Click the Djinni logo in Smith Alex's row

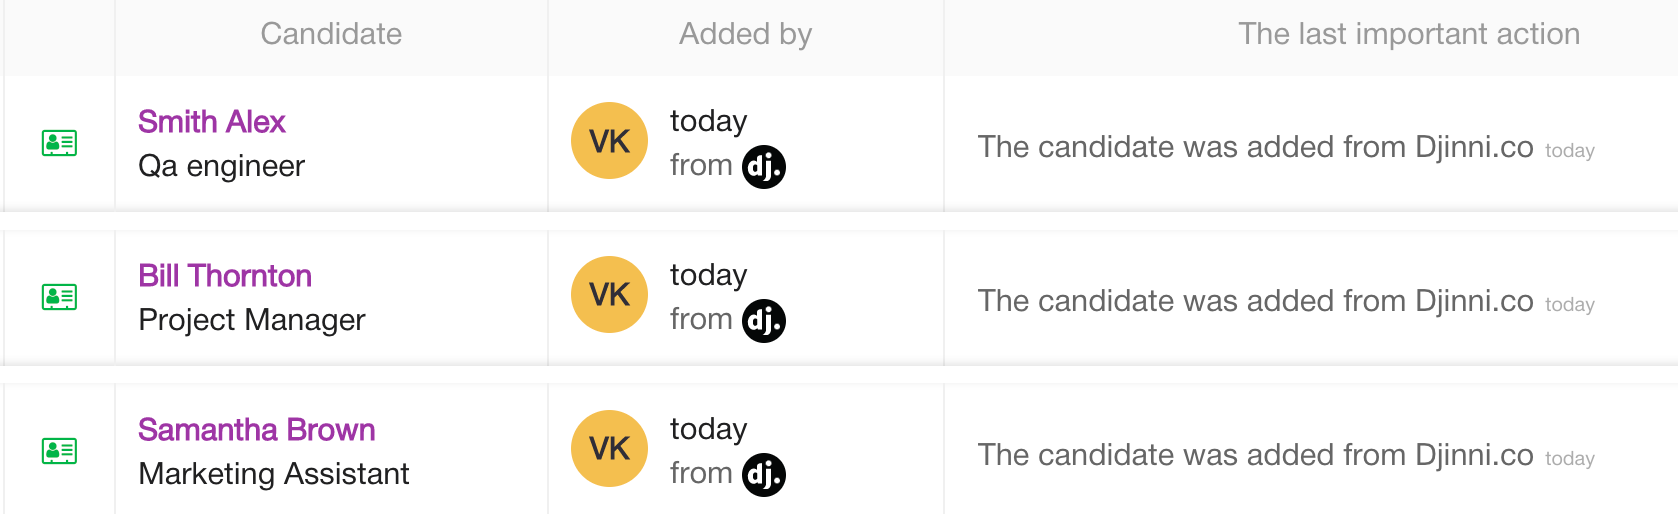pyautogui.click(x=764, y=167)
